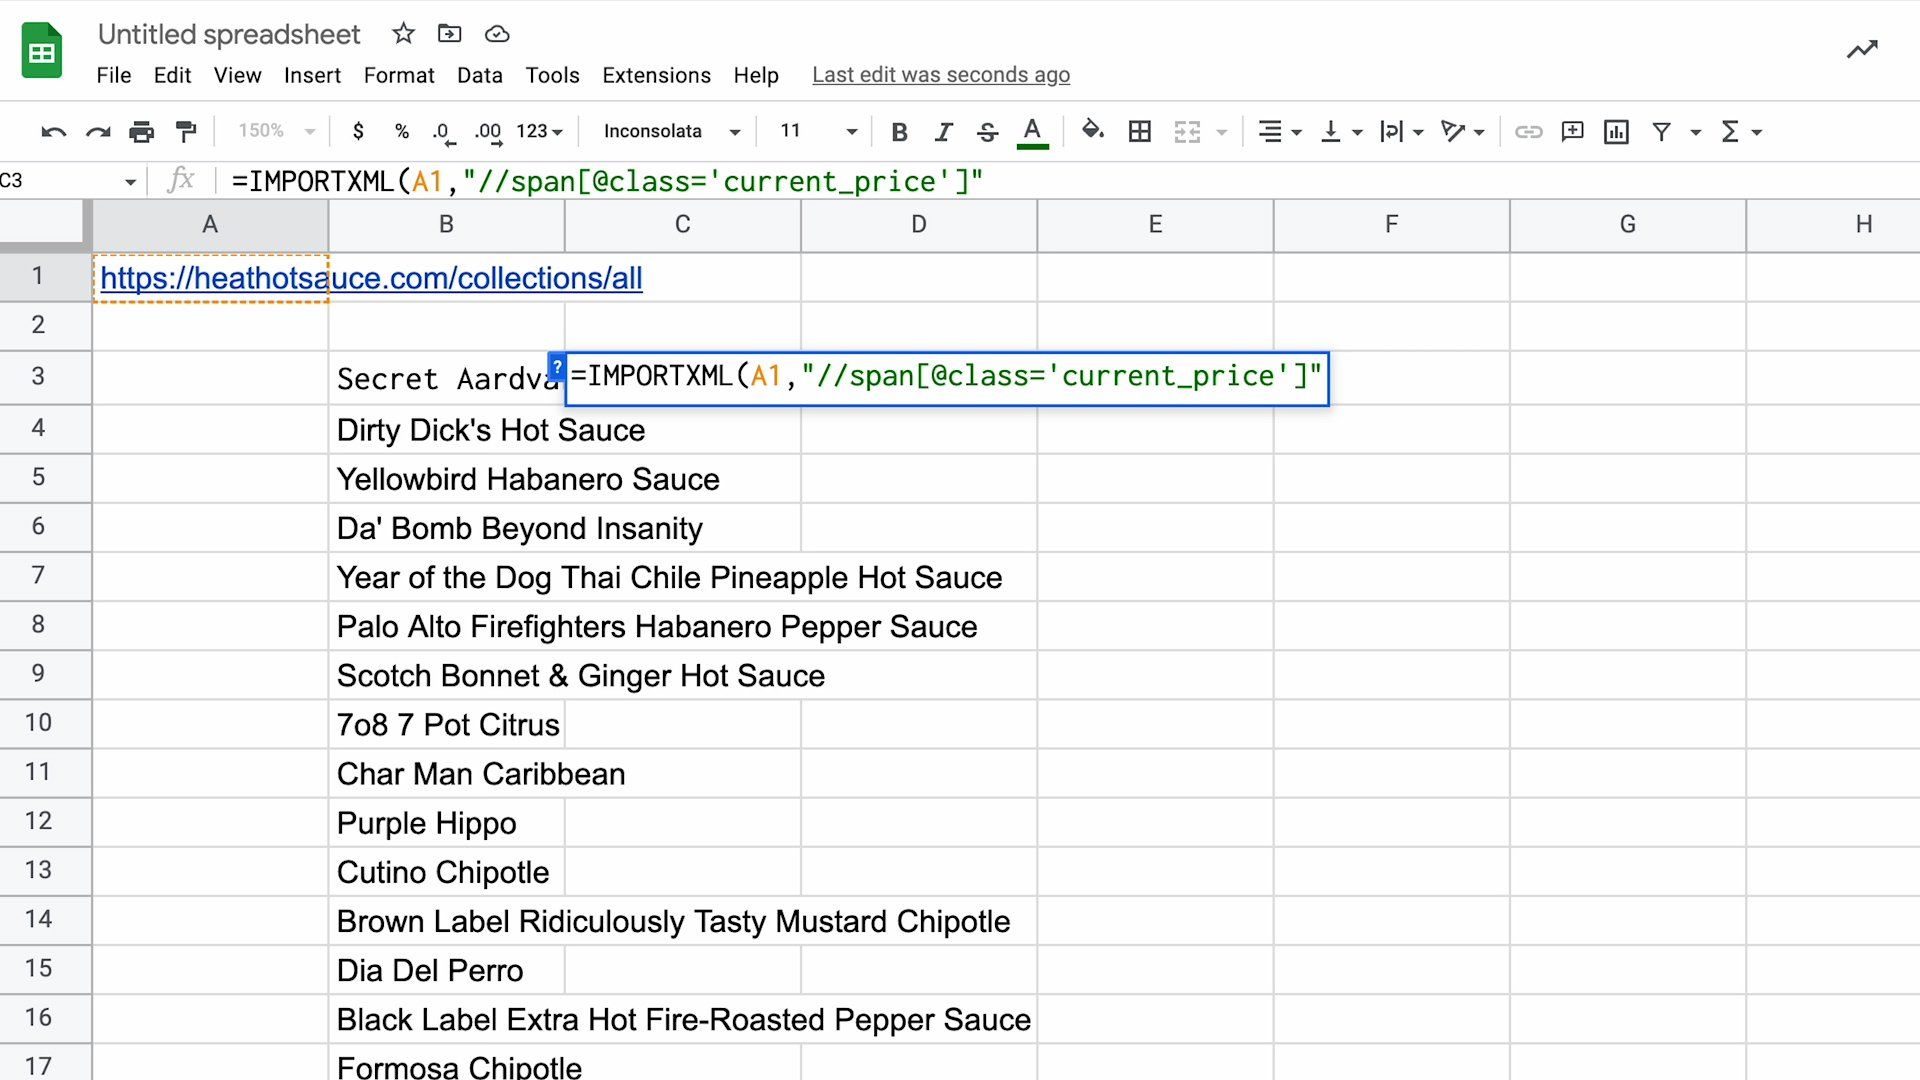Image resolution: width=1920 pixels, height=1080 pixels.
Task: Open text rotation dropdown
Action: (1462, 131)
